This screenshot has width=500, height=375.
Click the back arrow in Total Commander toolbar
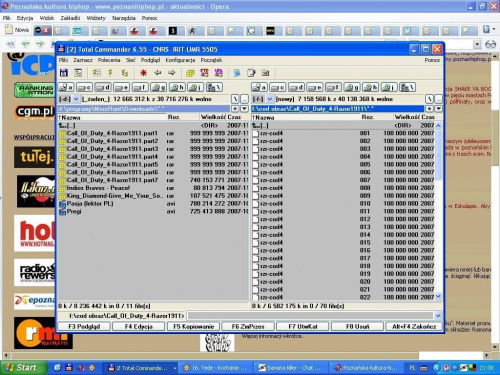(x=158, y=73)
